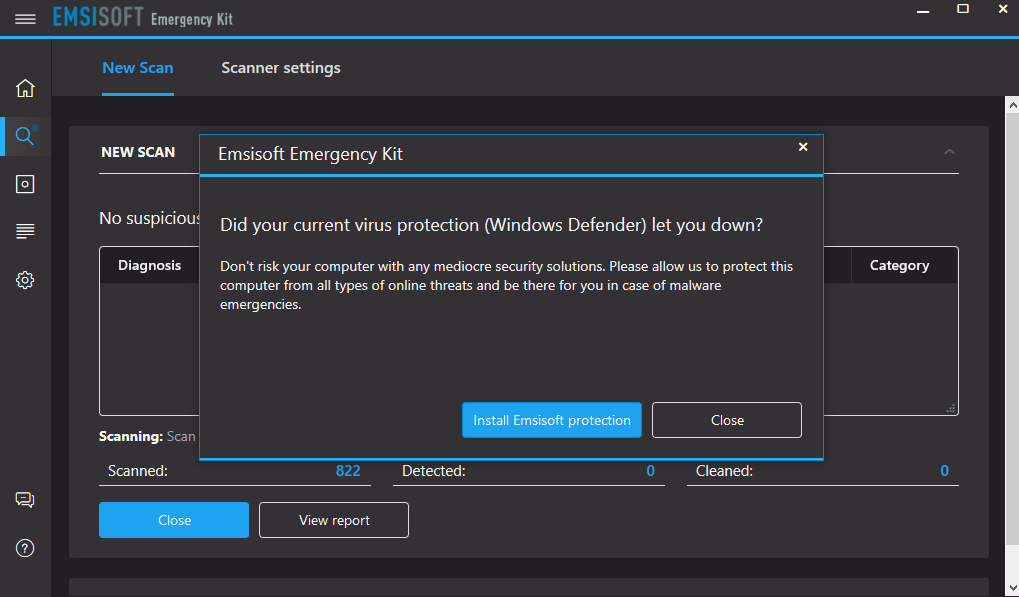Click the scrollbar up arrow
Image resolution: width=1019 pixels, height=597 pixels.
click(x=1011, y=104)
